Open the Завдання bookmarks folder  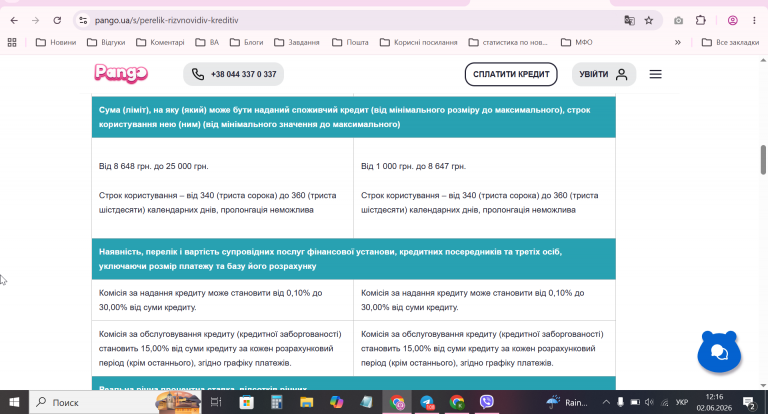[x=297, y=43]
